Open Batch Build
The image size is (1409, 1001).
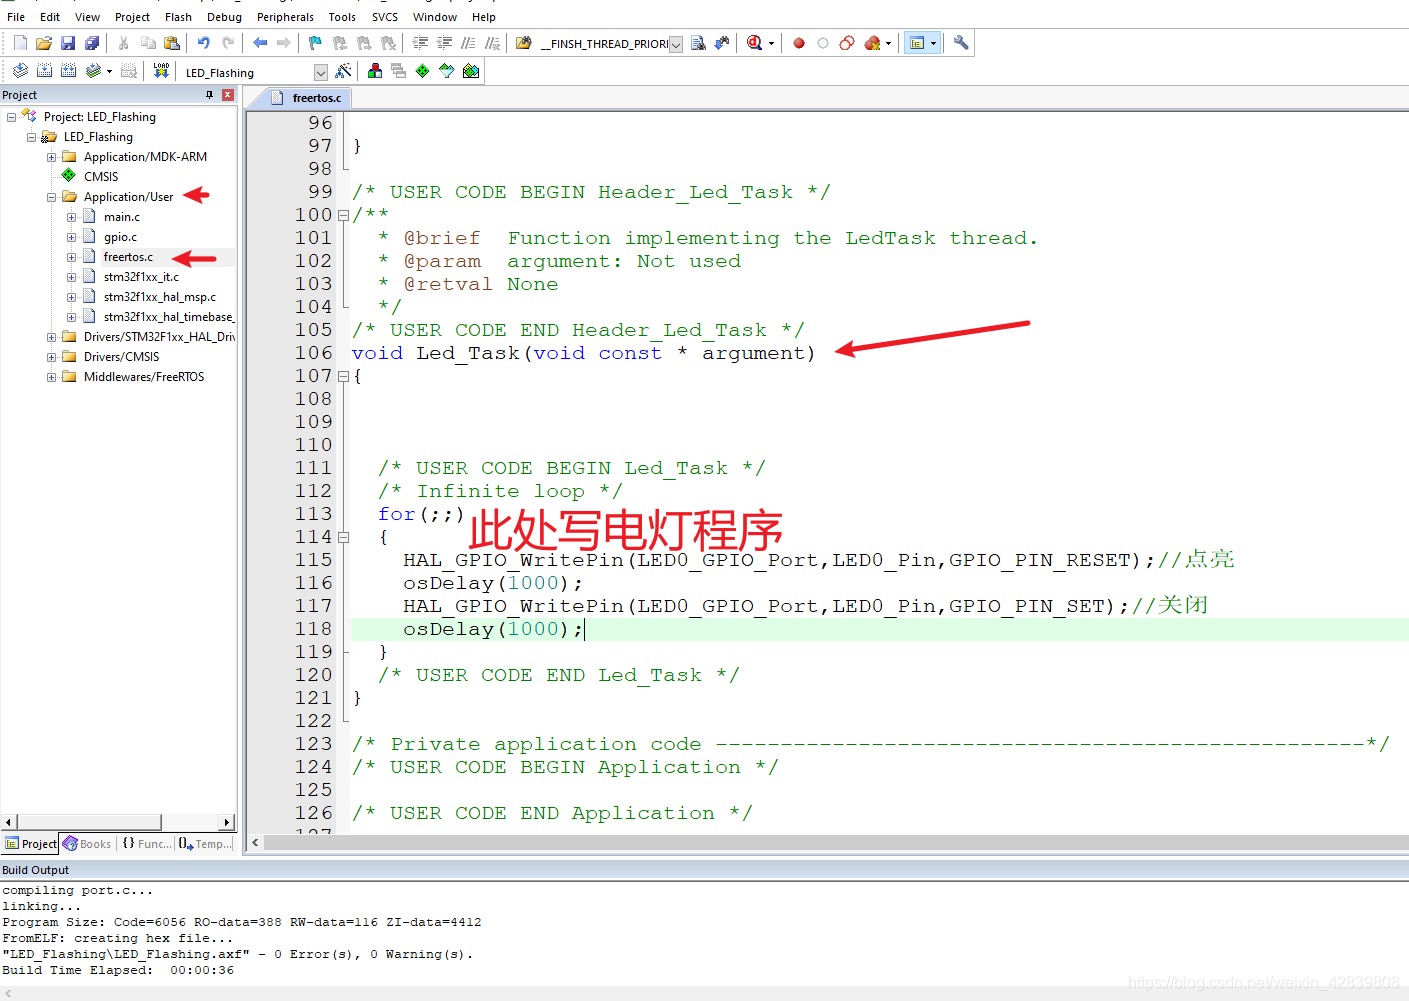click(x=93, y=71)
